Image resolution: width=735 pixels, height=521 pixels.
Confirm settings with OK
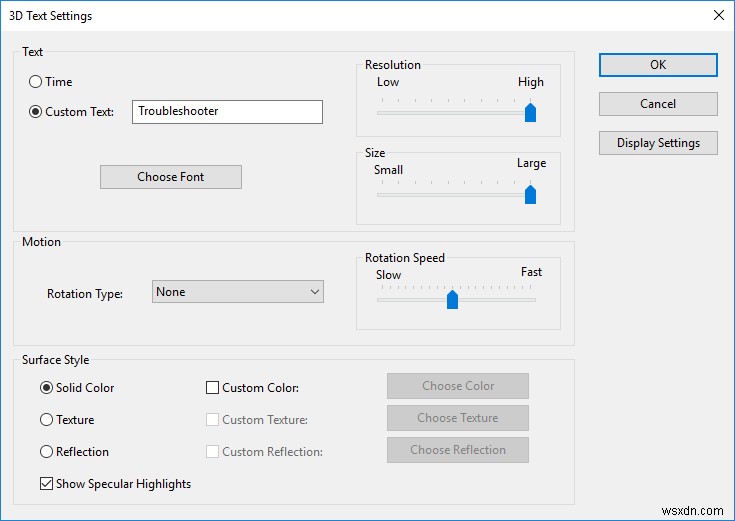point(658,65)
